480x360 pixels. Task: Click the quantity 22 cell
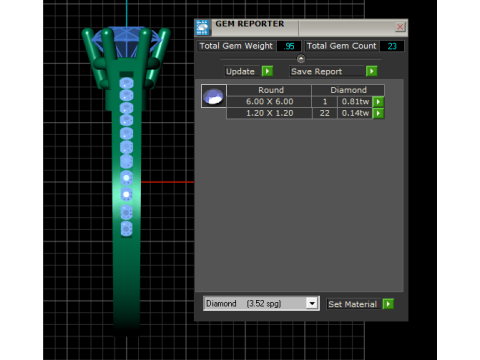[325, 113]
